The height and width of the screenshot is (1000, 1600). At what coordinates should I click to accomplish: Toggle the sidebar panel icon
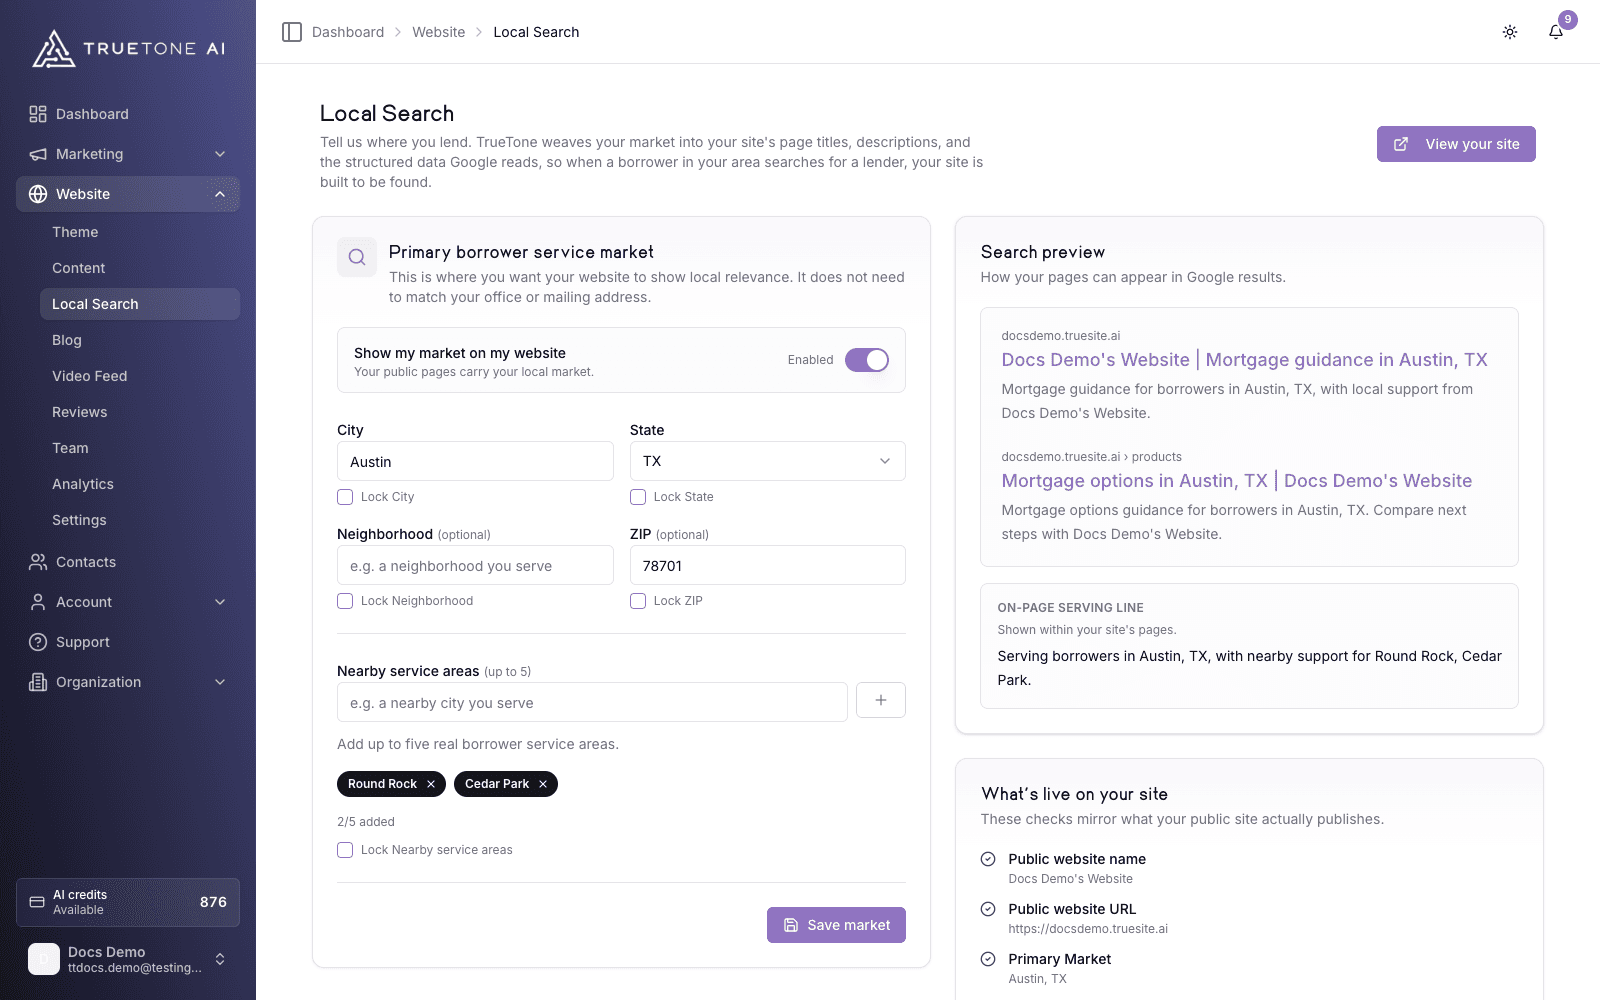point(292,32)
